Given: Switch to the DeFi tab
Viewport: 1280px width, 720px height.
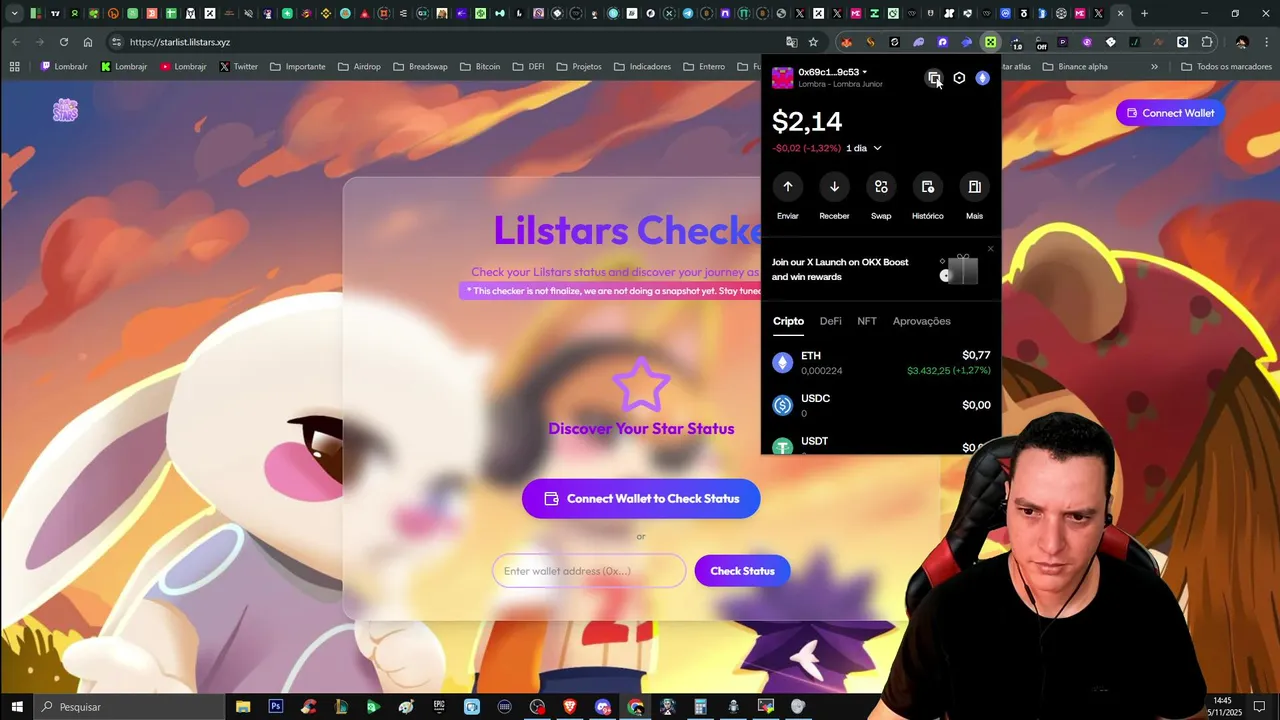Looking at the screenshot, I should click(x=830, y=321).
